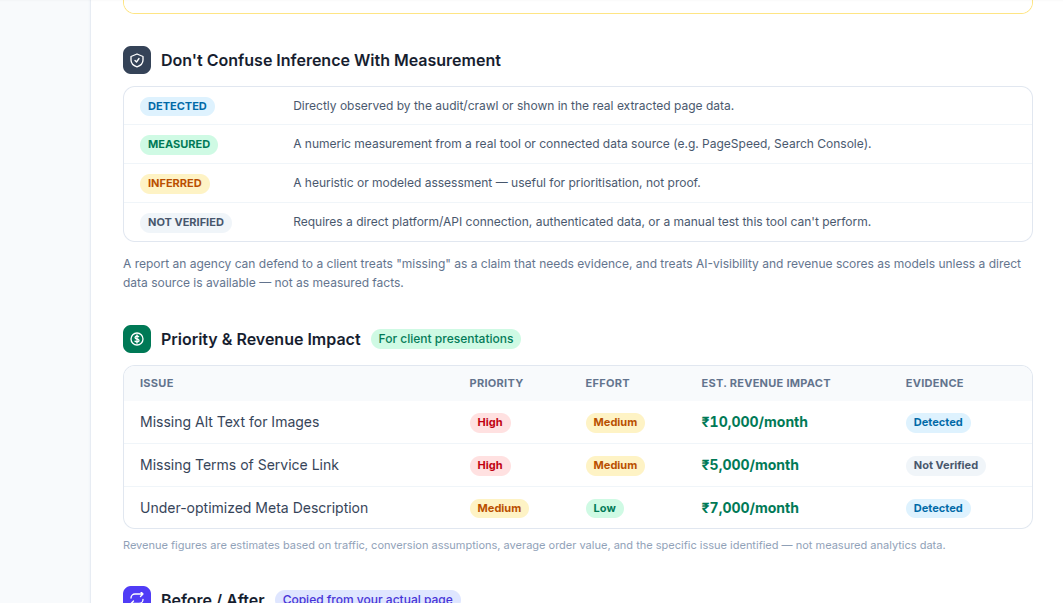Click Detected evidence badge for Meta Description
The height and width of the screenshot is (603, 1063).
pos(938,508)
